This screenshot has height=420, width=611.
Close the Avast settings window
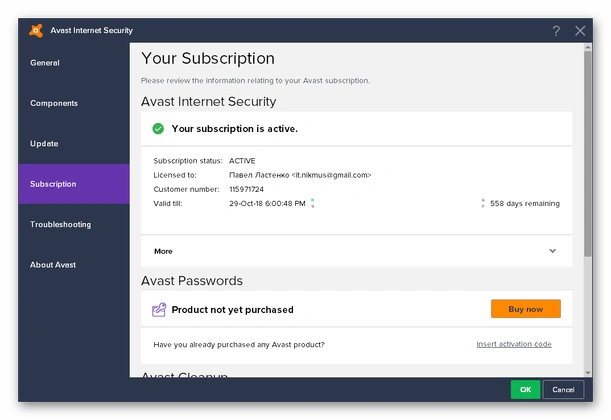(580, 31)
